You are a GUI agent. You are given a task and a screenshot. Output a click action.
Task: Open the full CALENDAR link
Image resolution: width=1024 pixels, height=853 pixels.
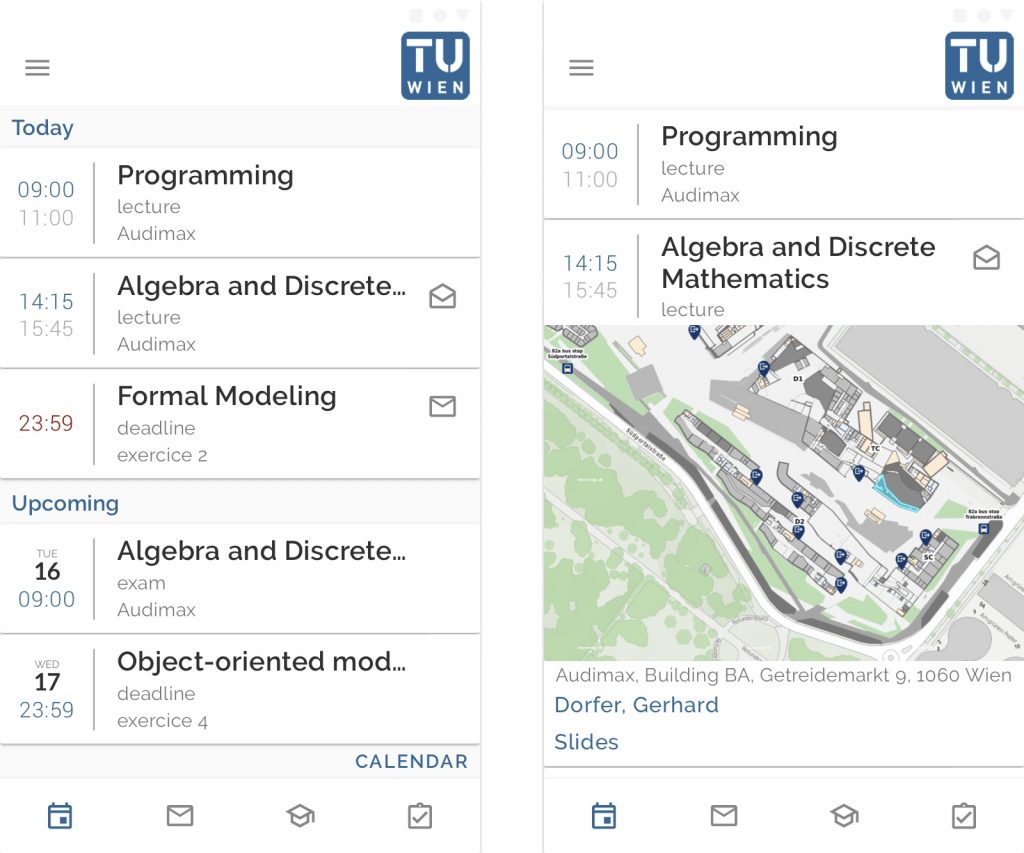pyautogui.click(x=411, y=762)
